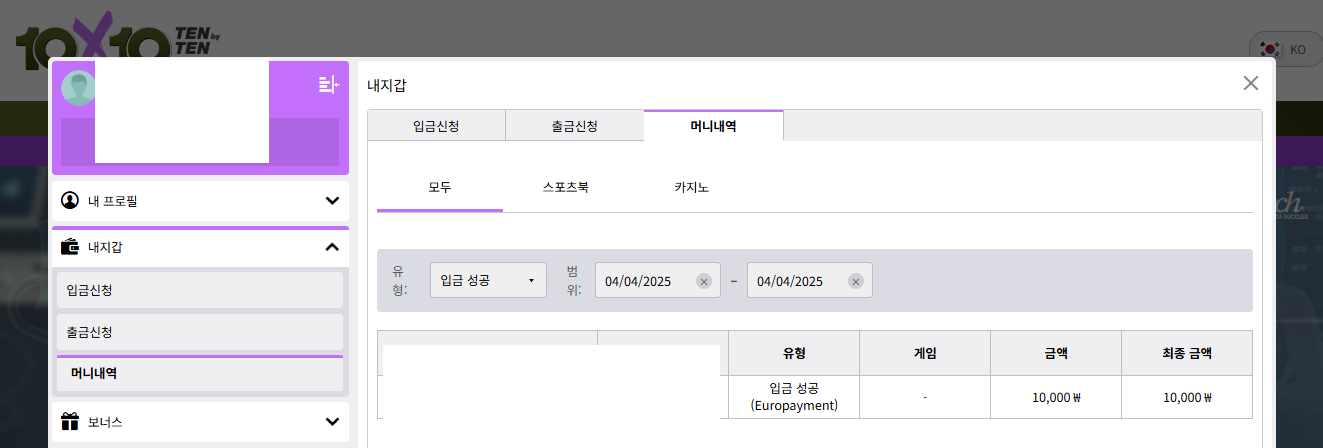Click the 내지갑 wallet icon

tap(70, 246)
